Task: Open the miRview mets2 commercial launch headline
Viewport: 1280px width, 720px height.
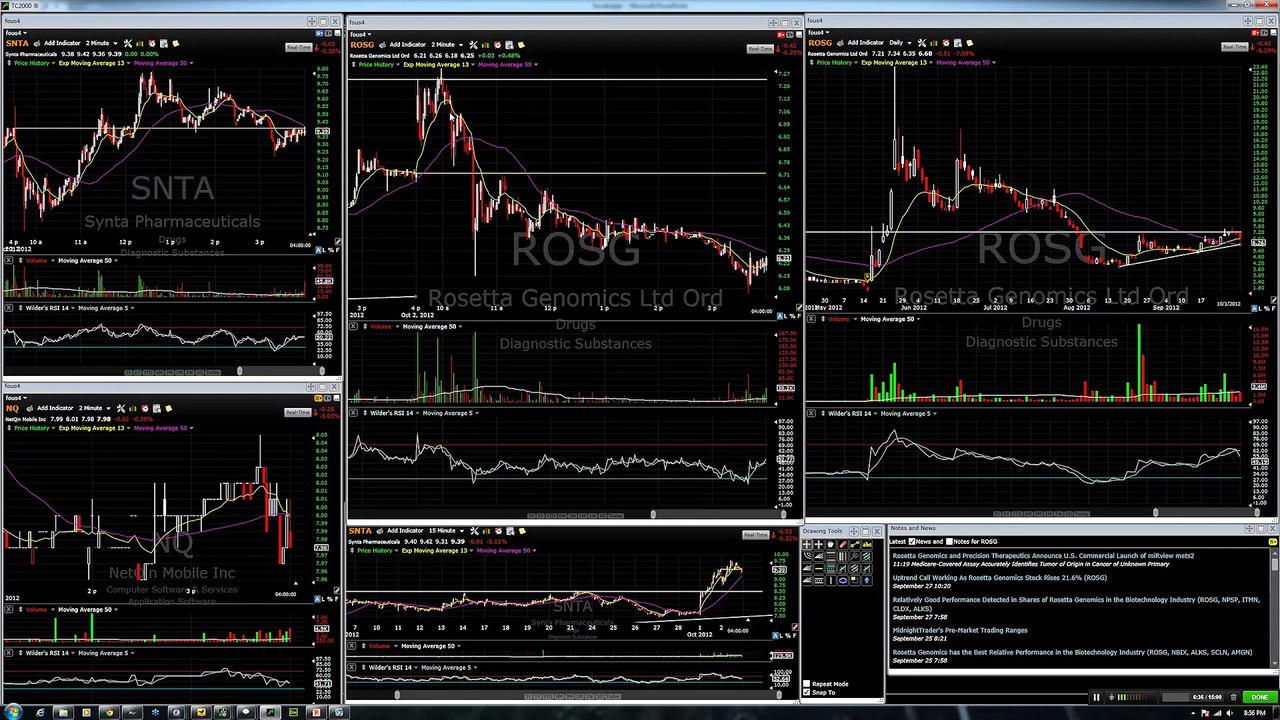Action: pos(1043,556)
